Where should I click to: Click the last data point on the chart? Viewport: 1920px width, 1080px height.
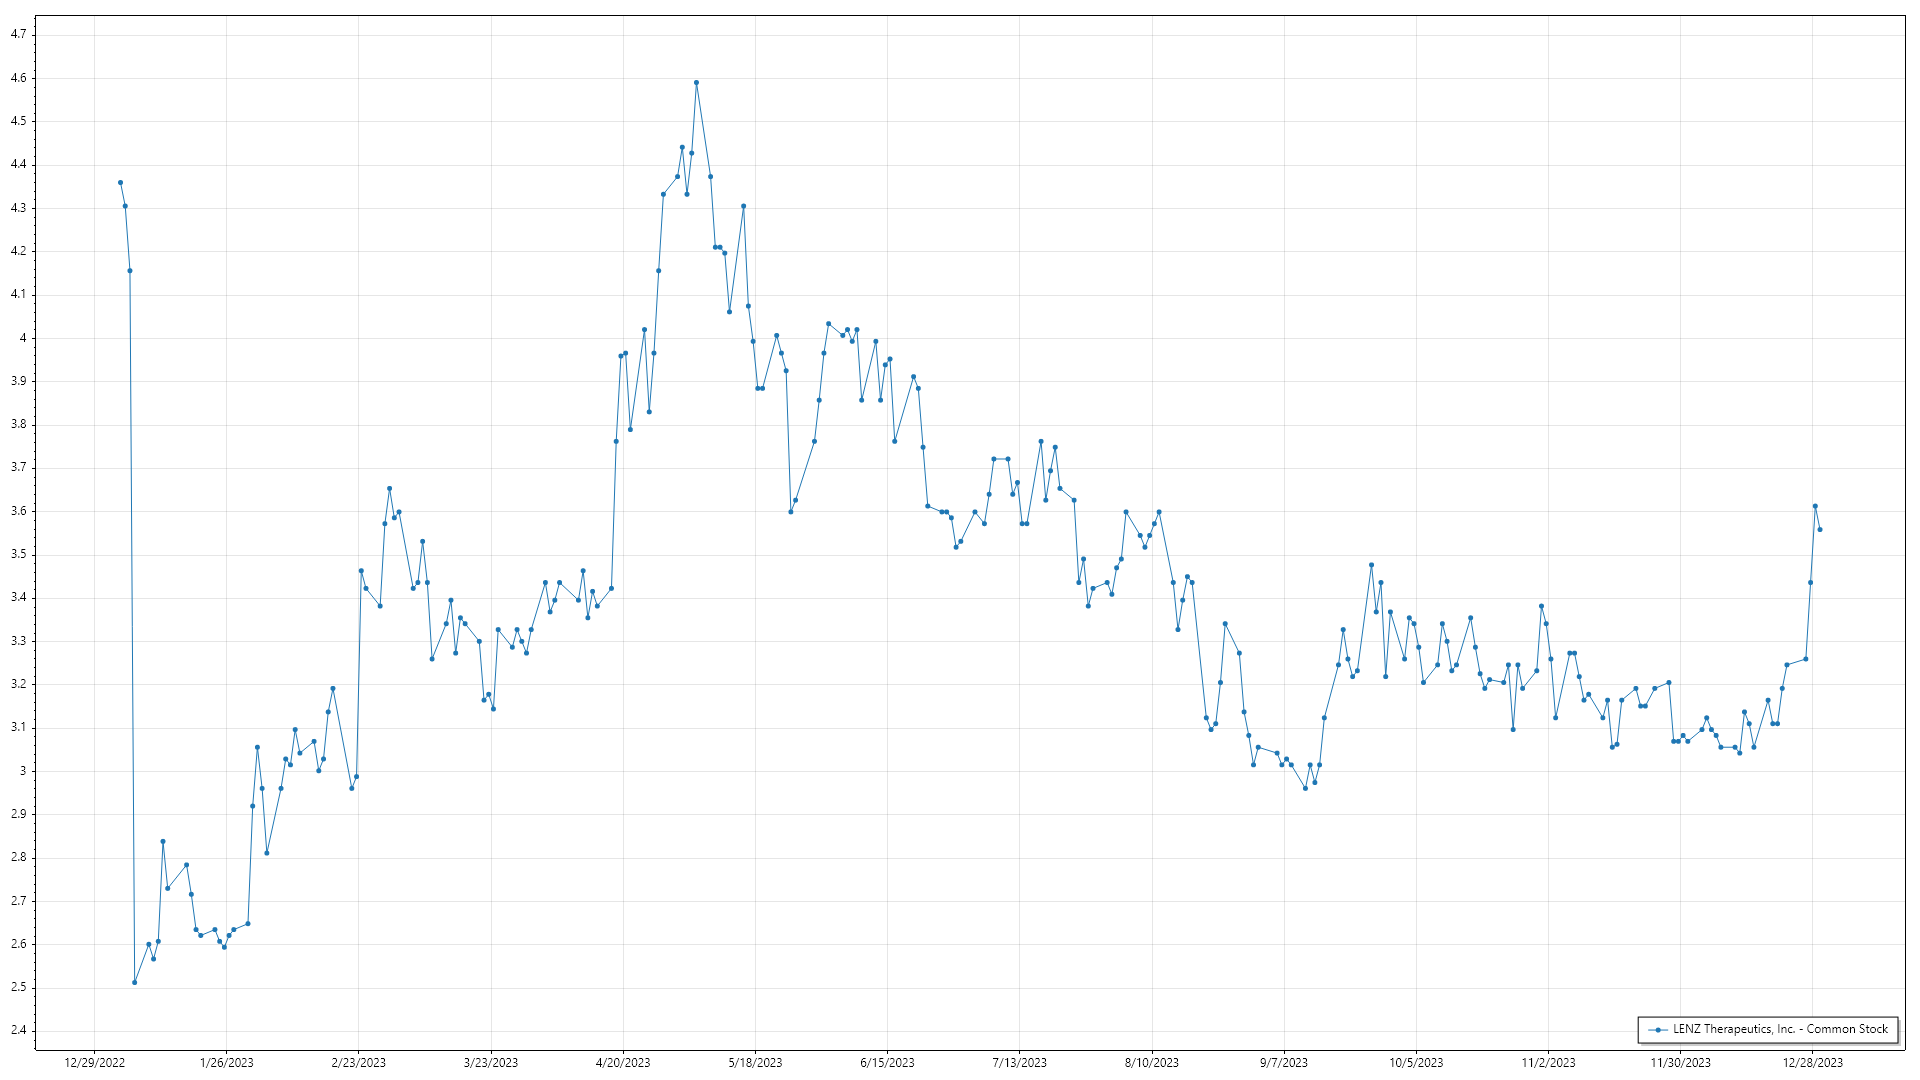pos(1819,530)
